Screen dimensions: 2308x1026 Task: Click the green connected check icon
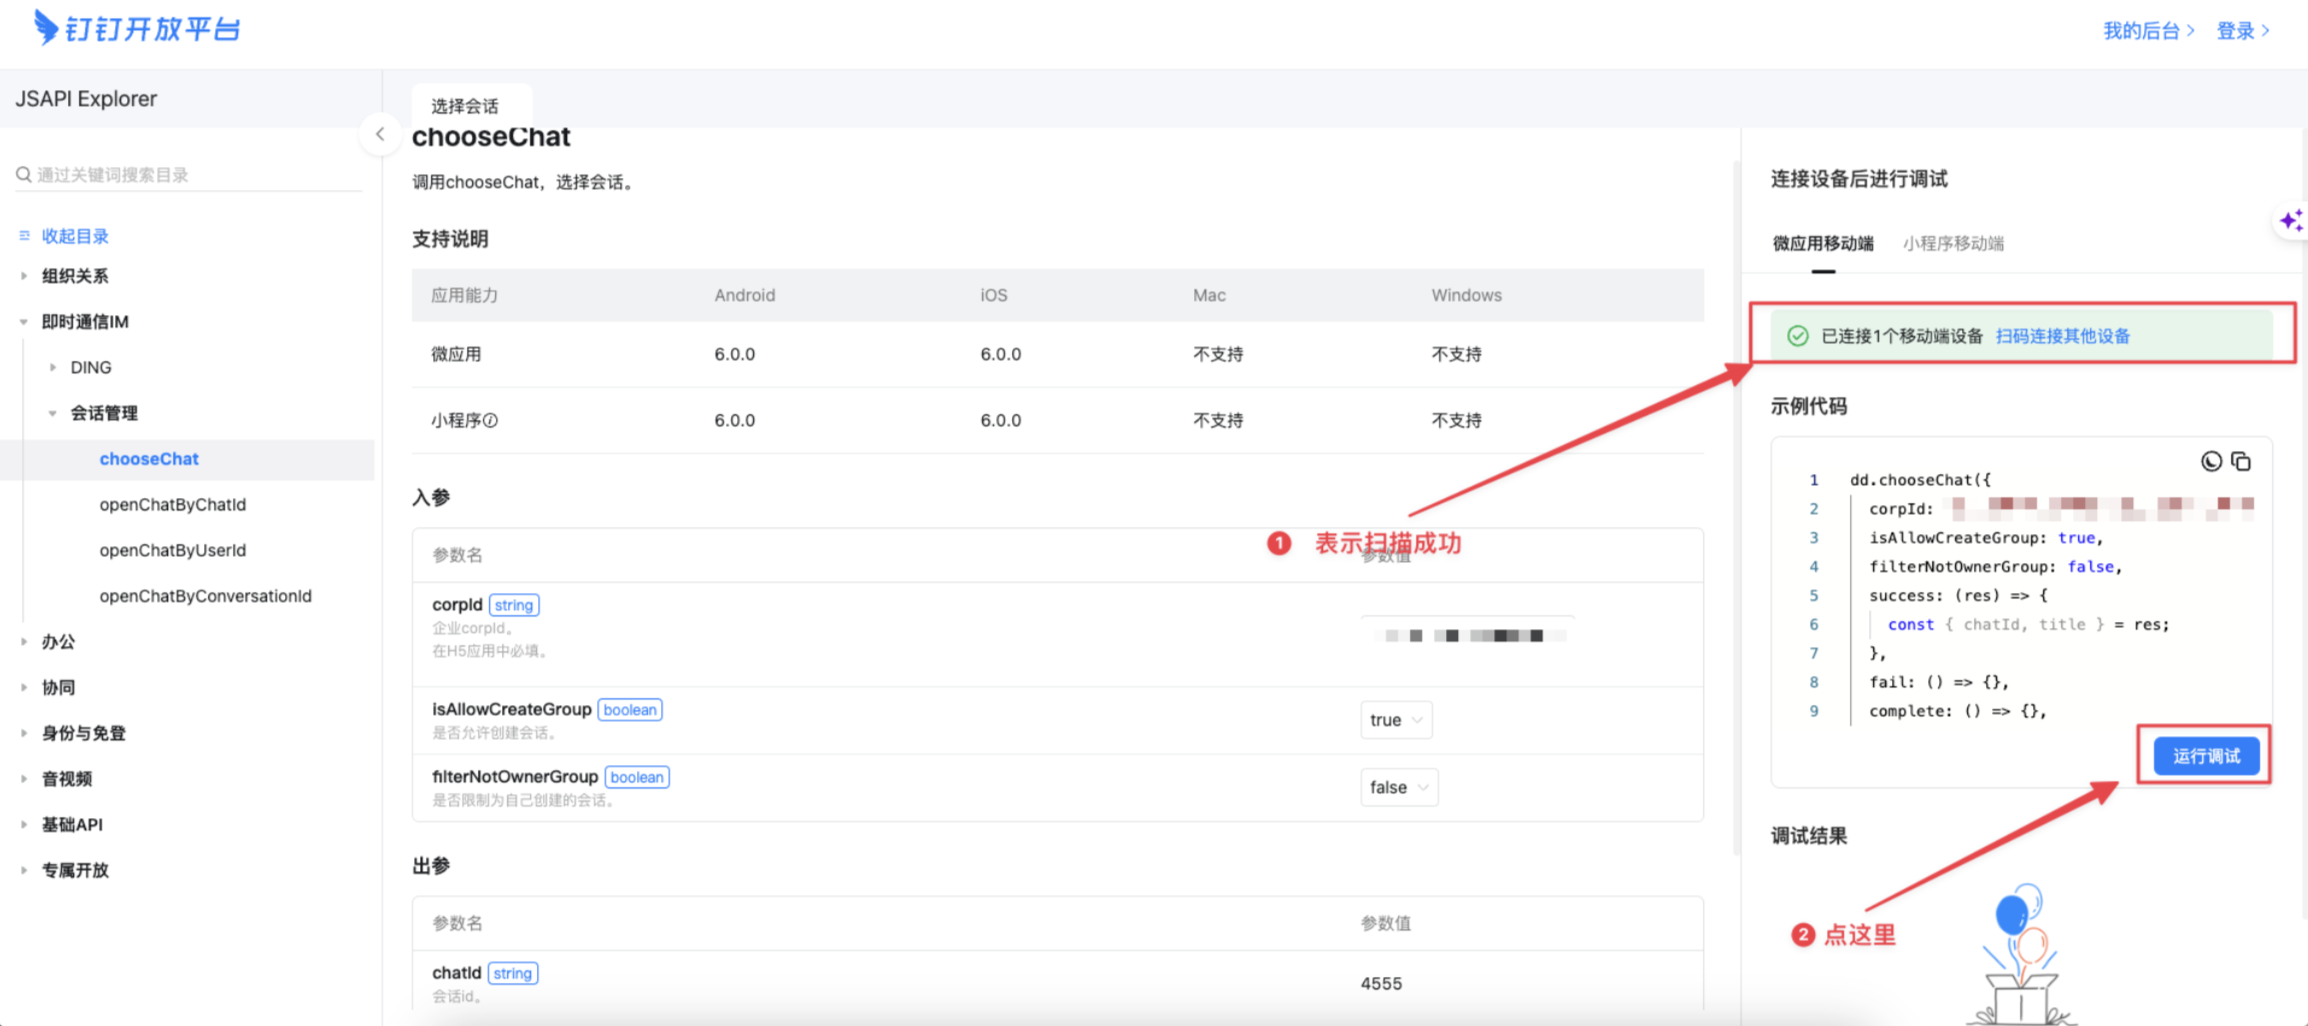click(x=1797, y=336)
